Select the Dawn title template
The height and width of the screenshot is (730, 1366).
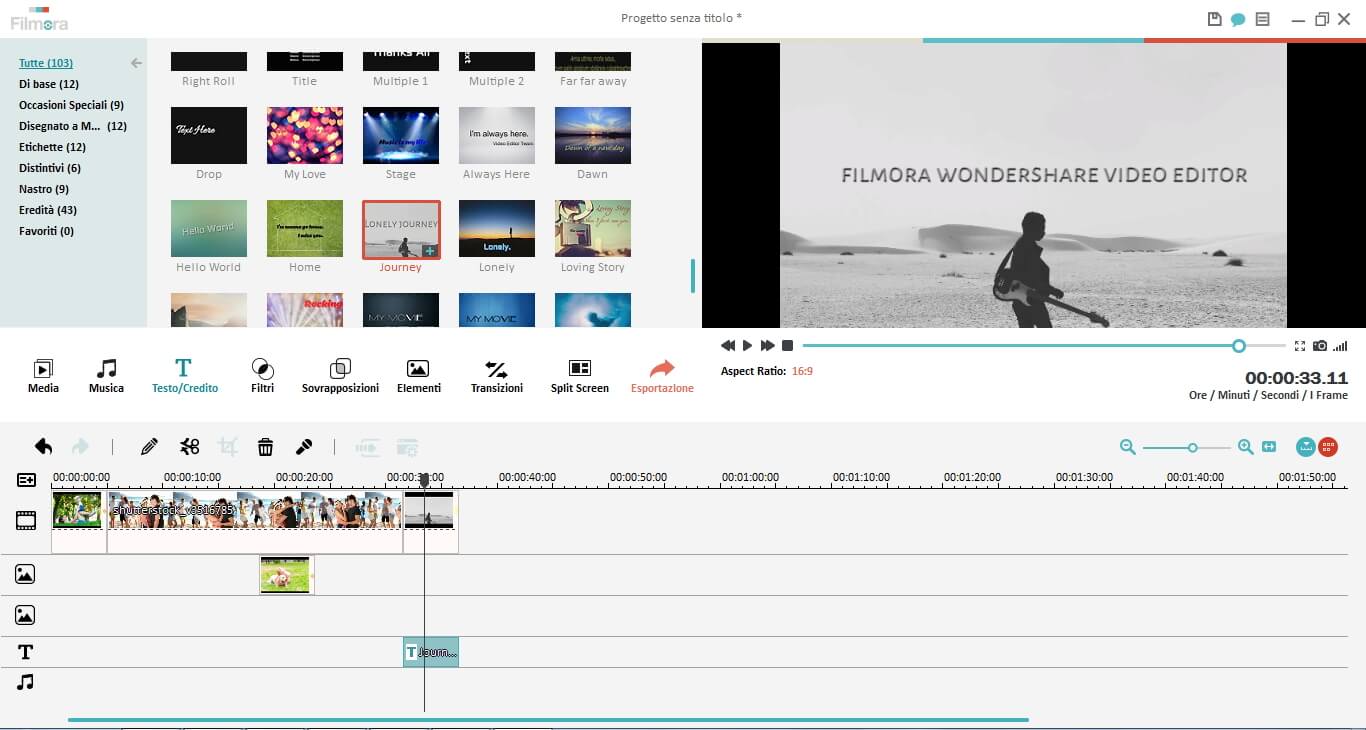click(x=593, y=135)
